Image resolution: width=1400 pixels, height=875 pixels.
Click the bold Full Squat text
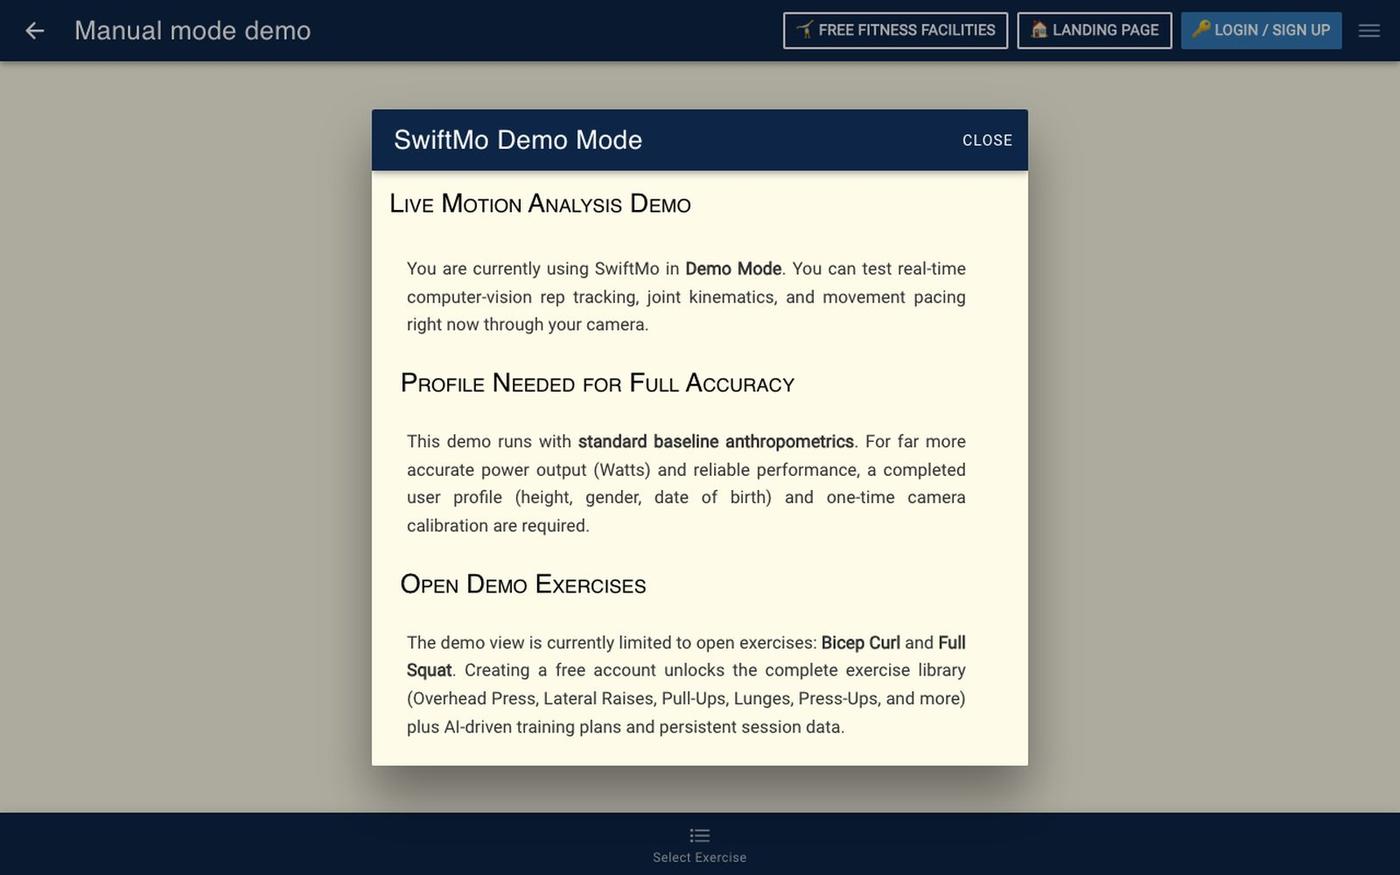point(686,656)
